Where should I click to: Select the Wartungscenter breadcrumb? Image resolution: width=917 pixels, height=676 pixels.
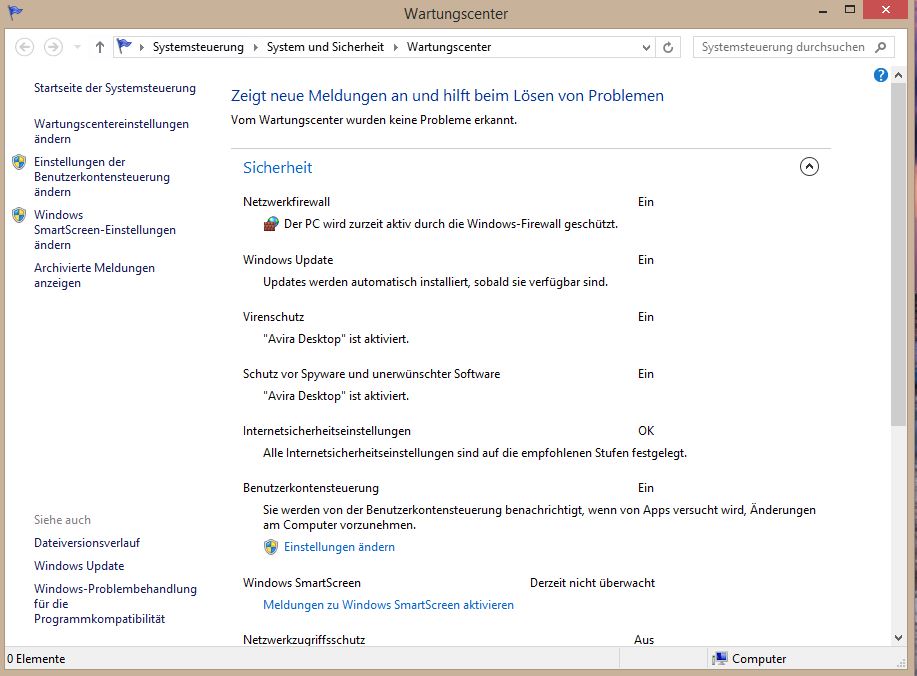click(449, 47)
